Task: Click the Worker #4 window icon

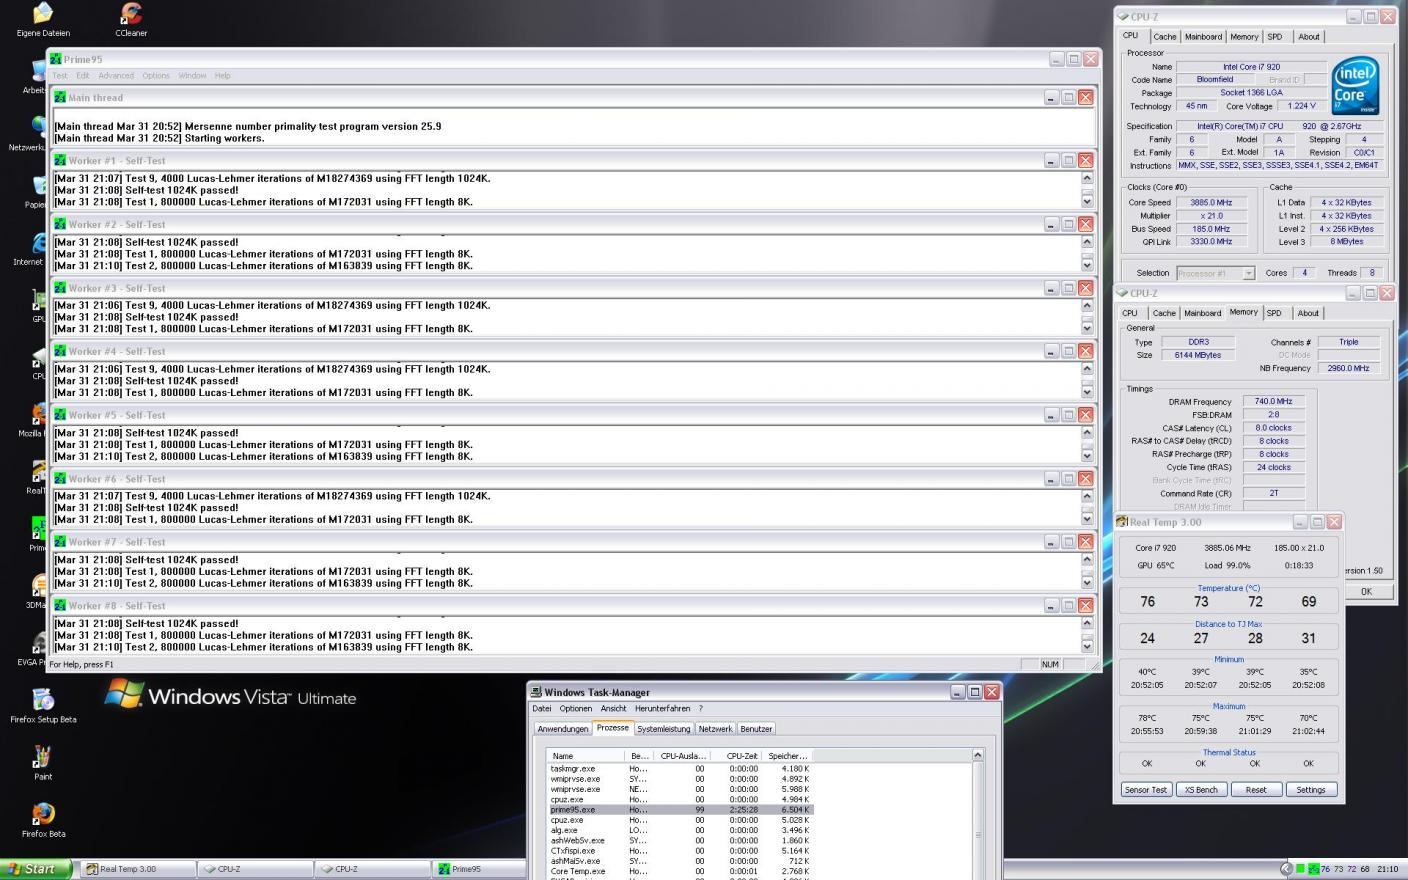Action: pos(60,351)
